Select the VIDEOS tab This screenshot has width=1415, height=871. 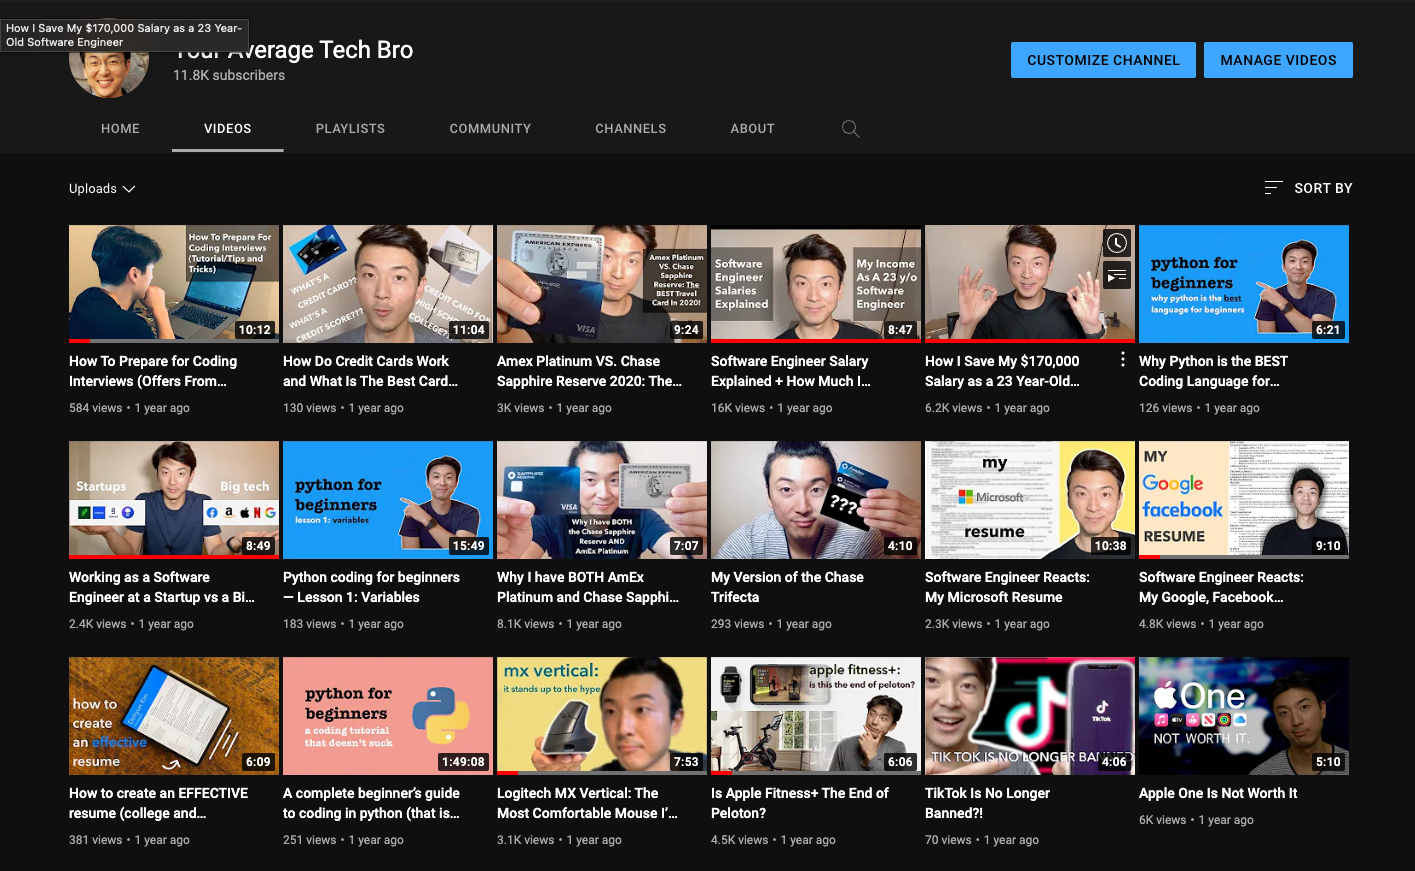pyautogui.click(x=228, y=129)
